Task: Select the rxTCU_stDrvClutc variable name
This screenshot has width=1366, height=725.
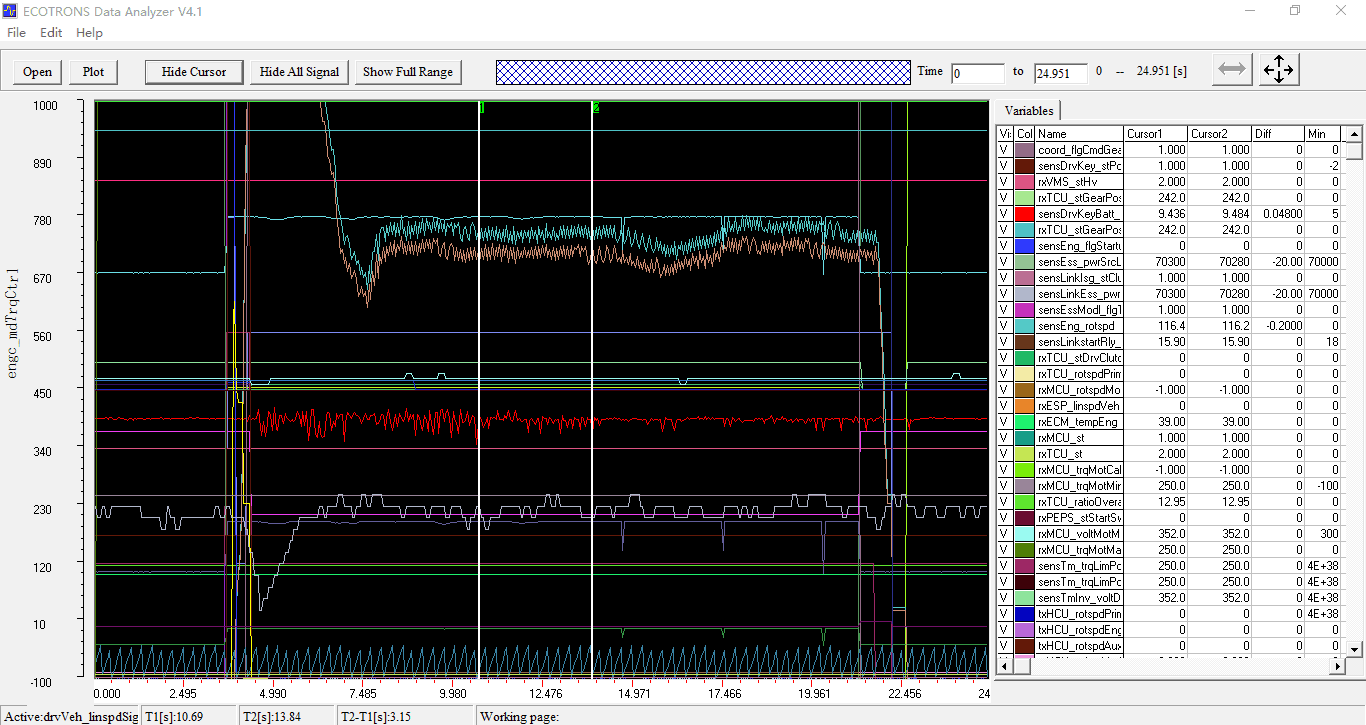Action: pyautogui.click(x=1080, y=358)
